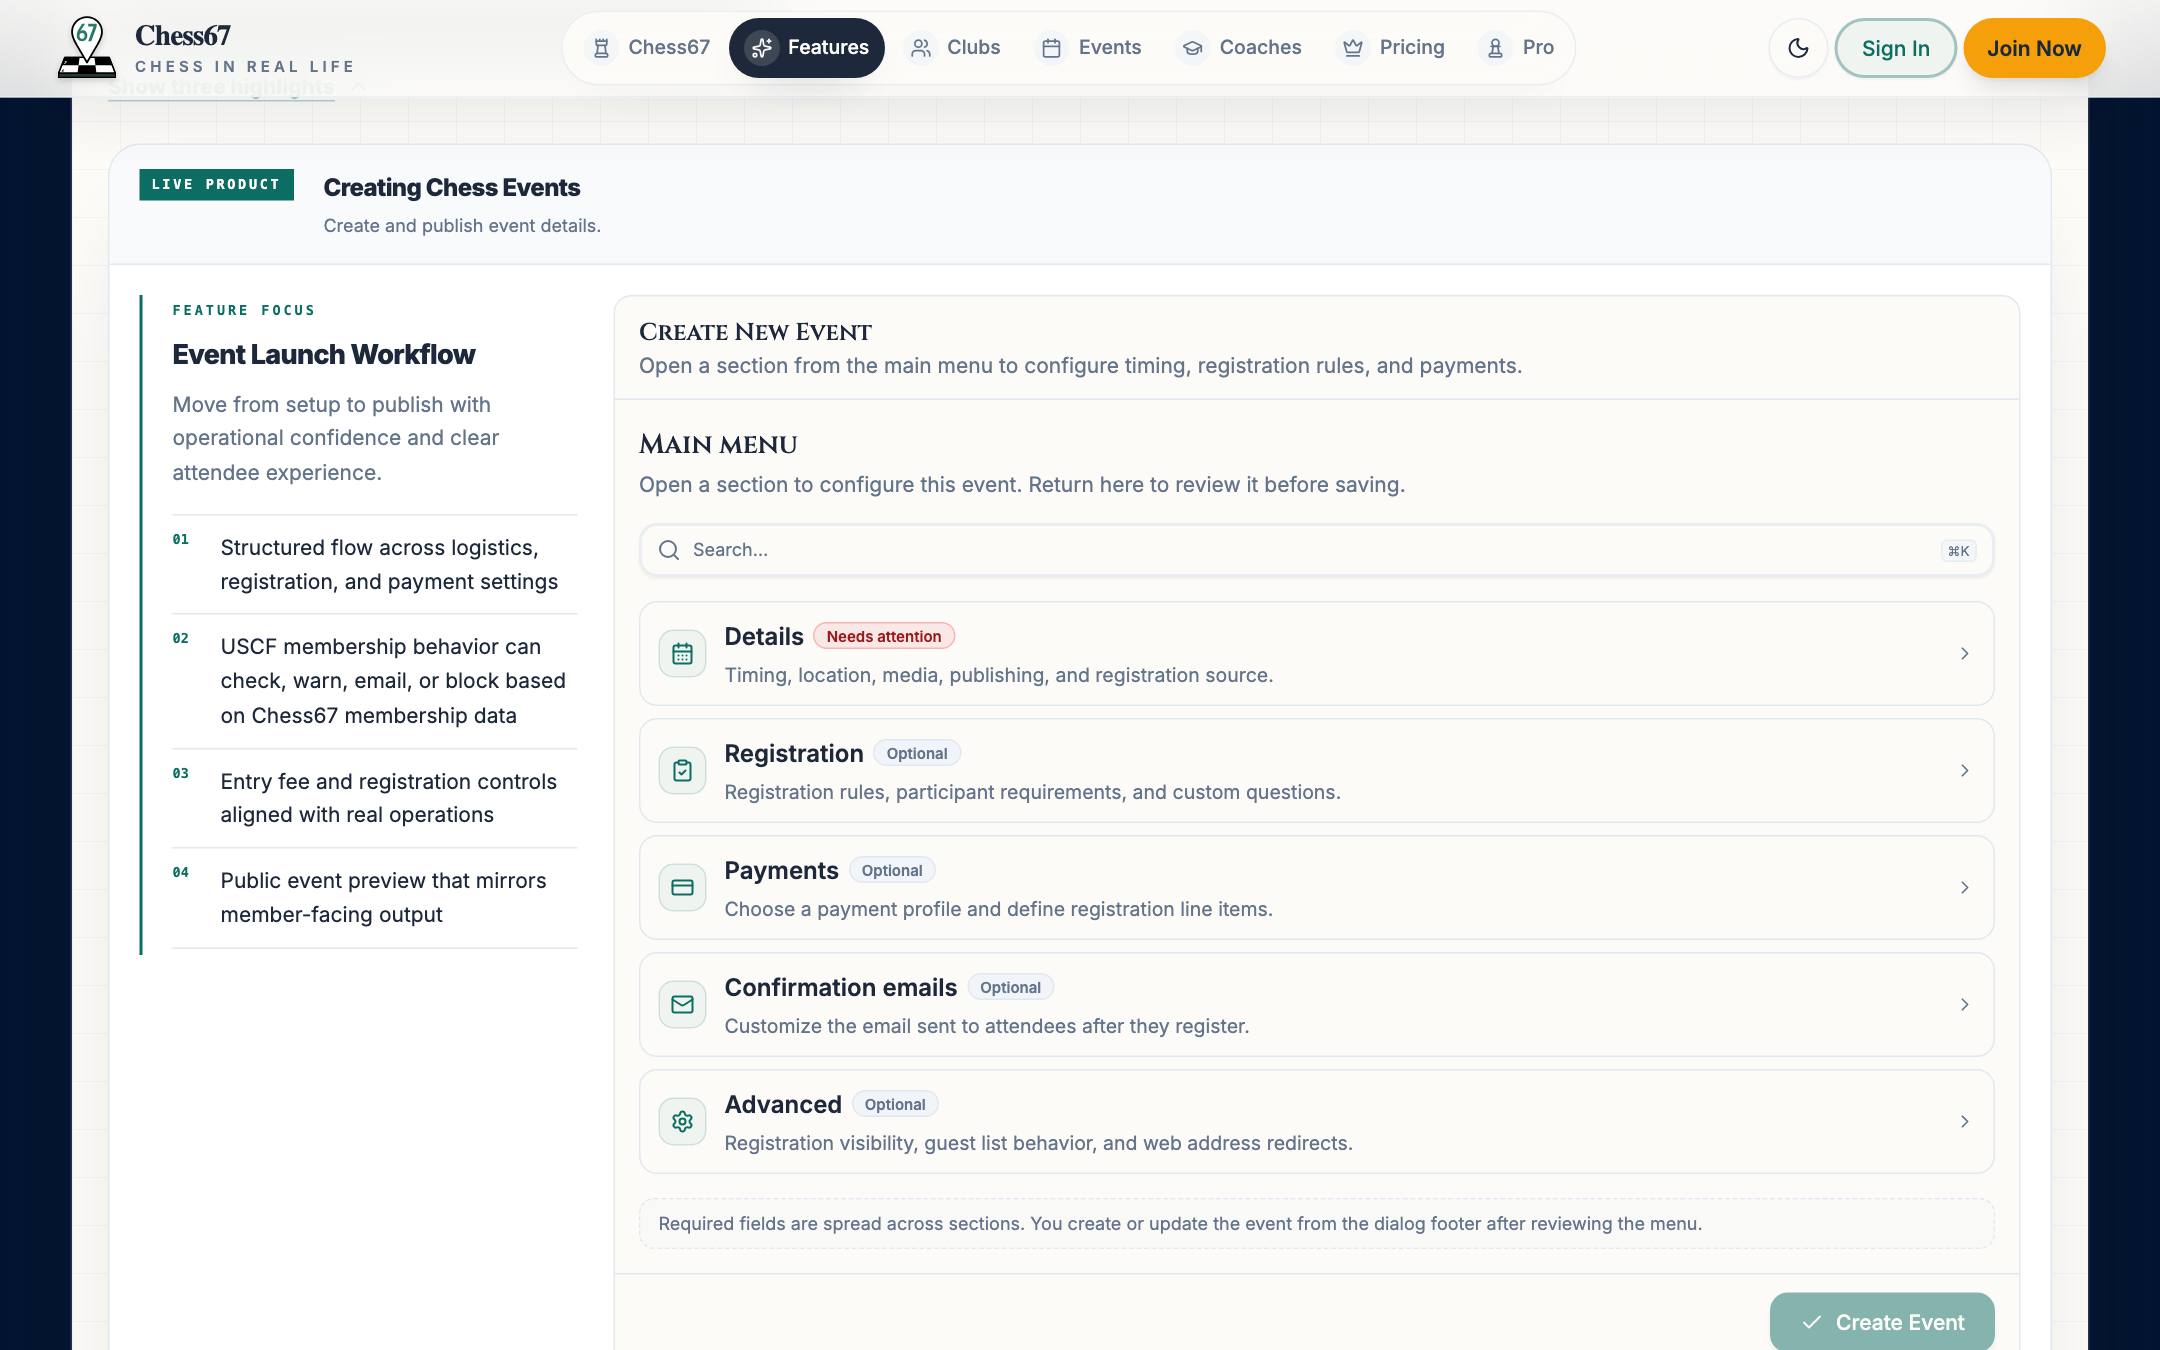
Task: Click the Chess67 logo pin icon
Action: click(87, 47)
